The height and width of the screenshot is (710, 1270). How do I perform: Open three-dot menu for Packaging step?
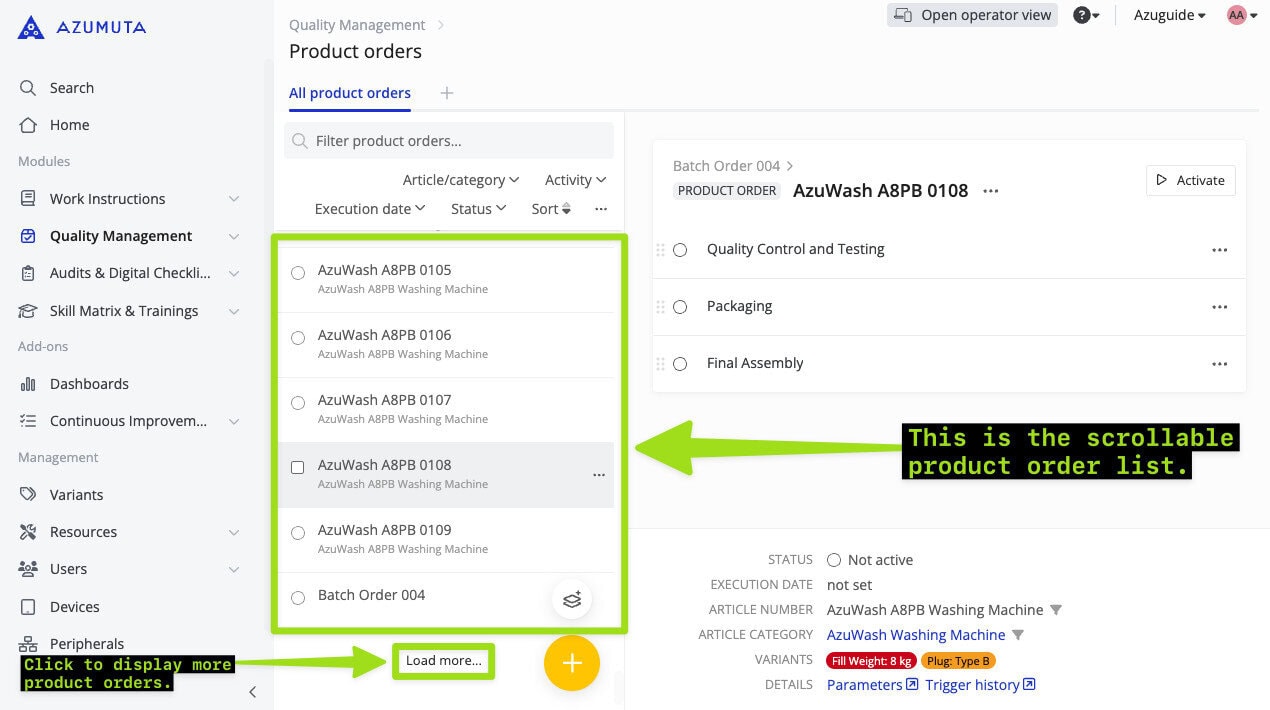1219,307
